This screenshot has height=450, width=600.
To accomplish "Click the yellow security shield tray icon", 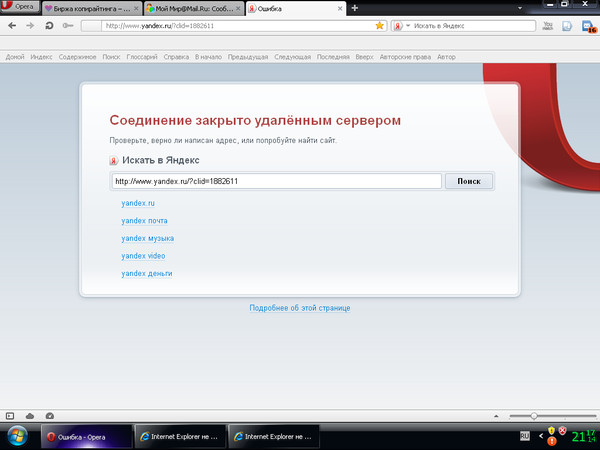I will coord(551,431).
